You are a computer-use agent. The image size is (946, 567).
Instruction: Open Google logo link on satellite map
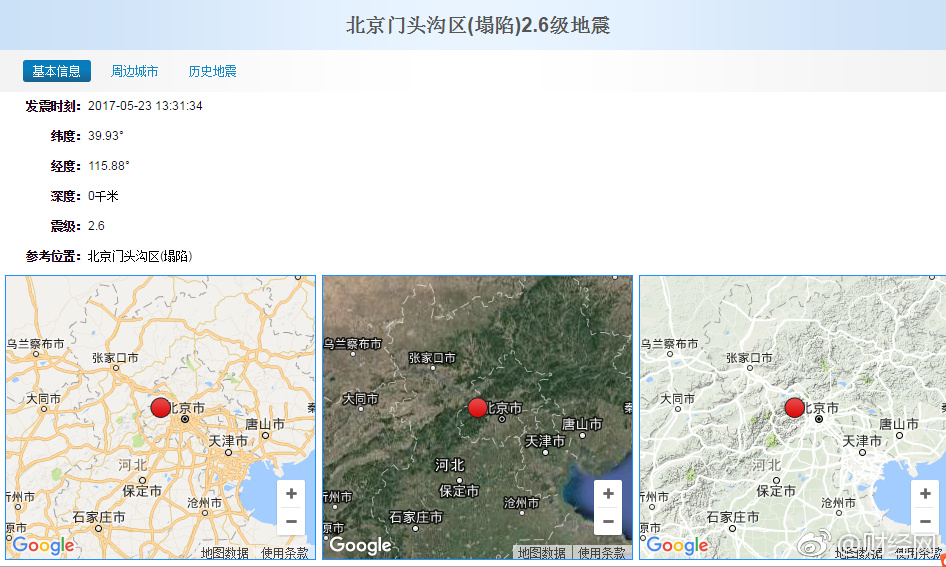[x=360, y=545]
